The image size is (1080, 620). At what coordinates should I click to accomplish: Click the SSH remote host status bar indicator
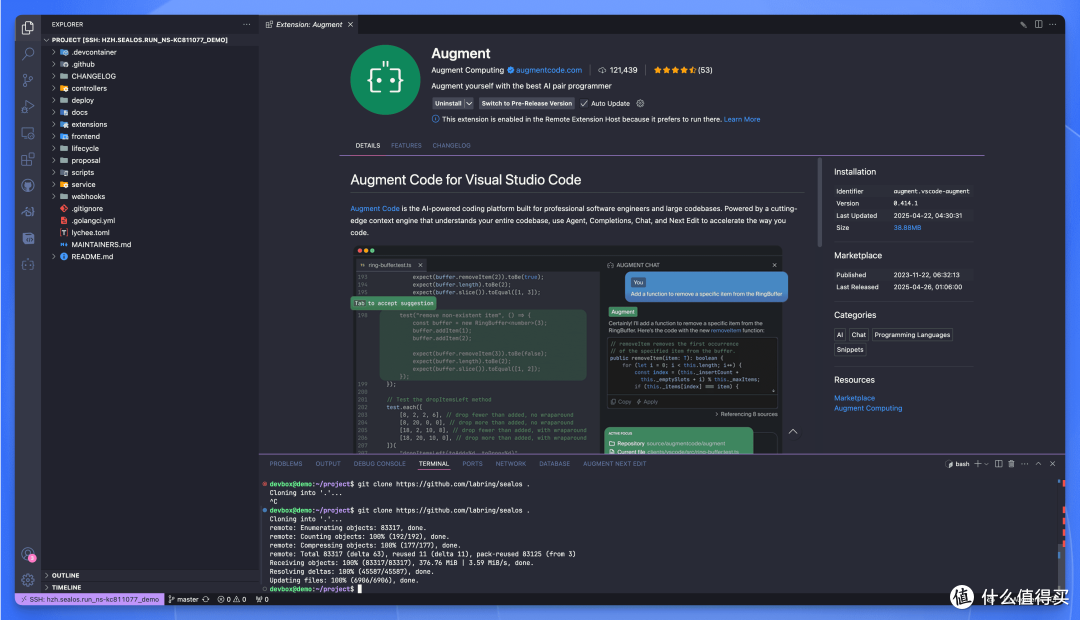pos(90,599)
